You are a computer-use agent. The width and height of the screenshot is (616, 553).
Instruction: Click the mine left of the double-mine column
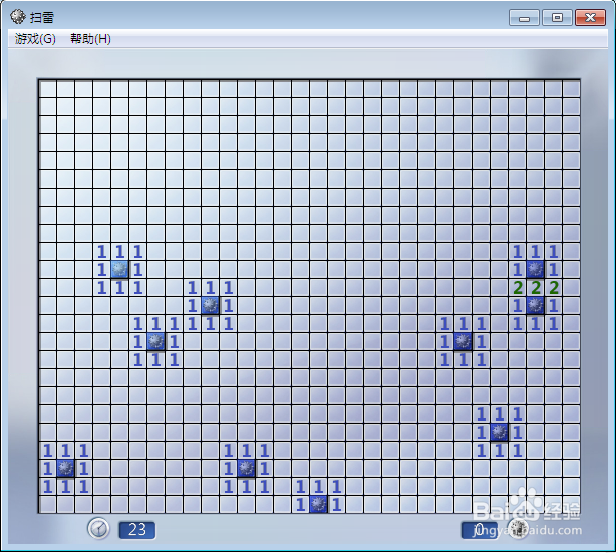[463, 342]
